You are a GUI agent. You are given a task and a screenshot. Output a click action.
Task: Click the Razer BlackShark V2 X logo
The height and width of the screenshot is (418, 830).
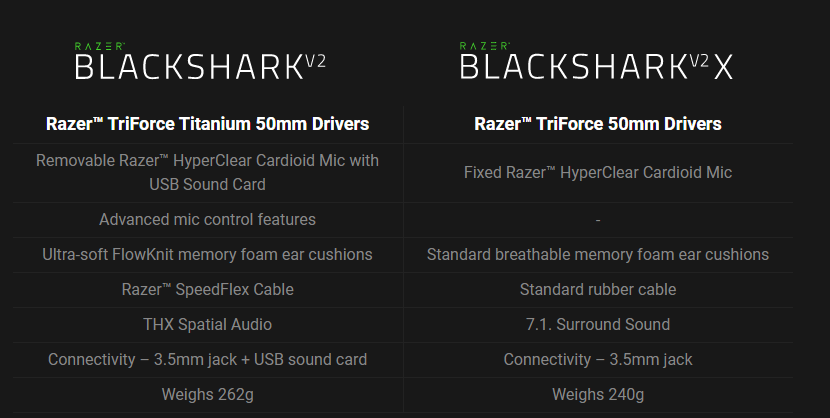tap(597, 61)
